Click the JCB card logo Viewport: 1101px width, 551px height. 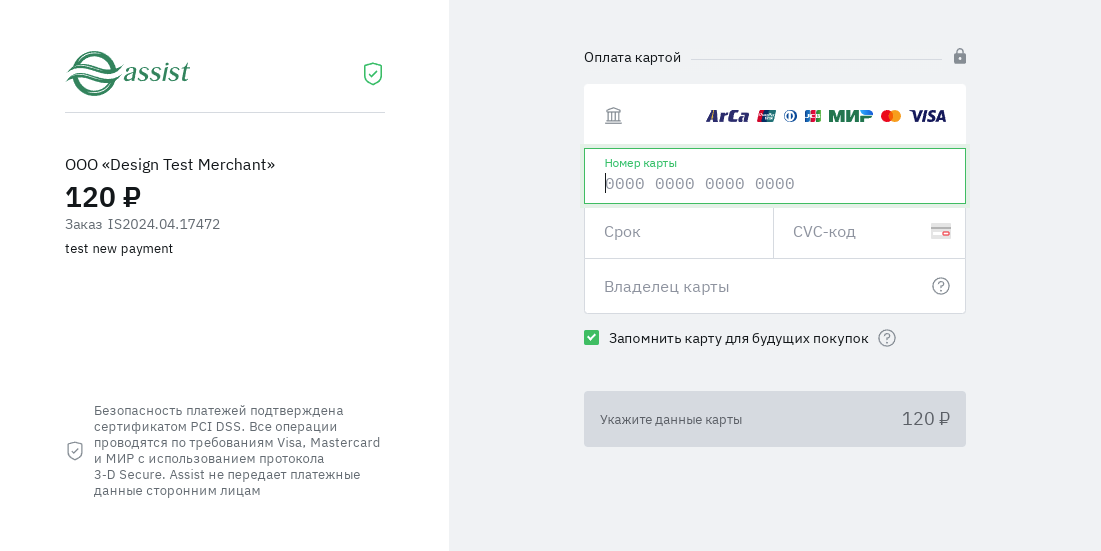(813, 116)
